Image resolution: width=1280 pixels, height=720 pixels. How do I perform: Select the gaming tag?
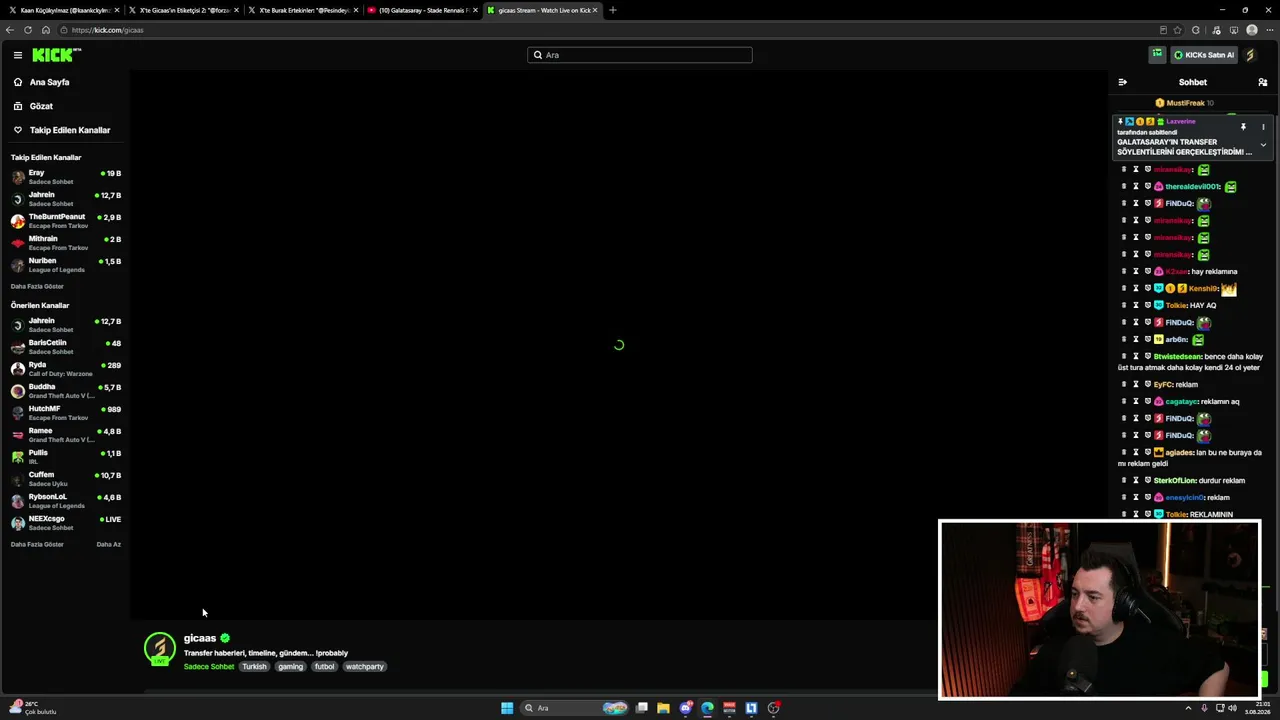coord(290,667)
